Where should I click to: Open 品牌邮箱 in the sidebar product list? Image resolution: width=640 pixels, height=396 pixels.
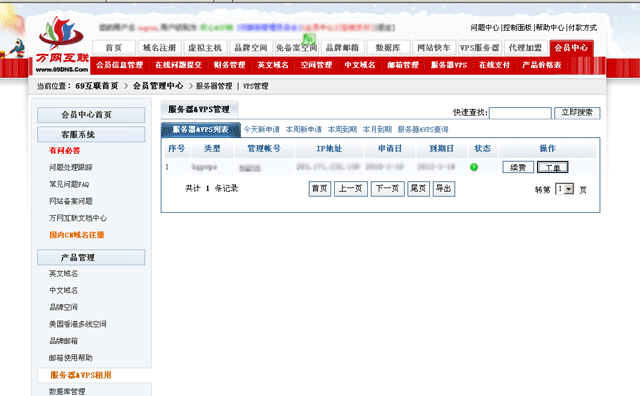[63, 341]
